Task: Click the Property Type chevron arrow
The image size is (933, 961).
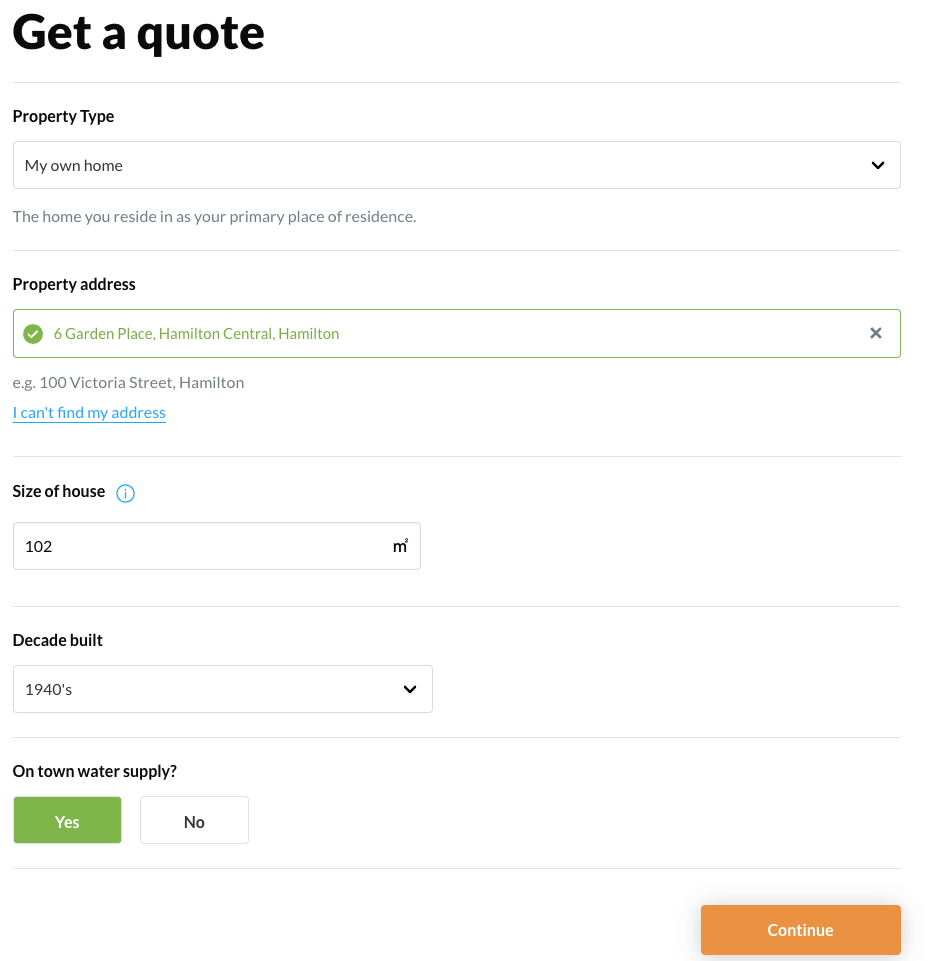Action: click(877, 165)
